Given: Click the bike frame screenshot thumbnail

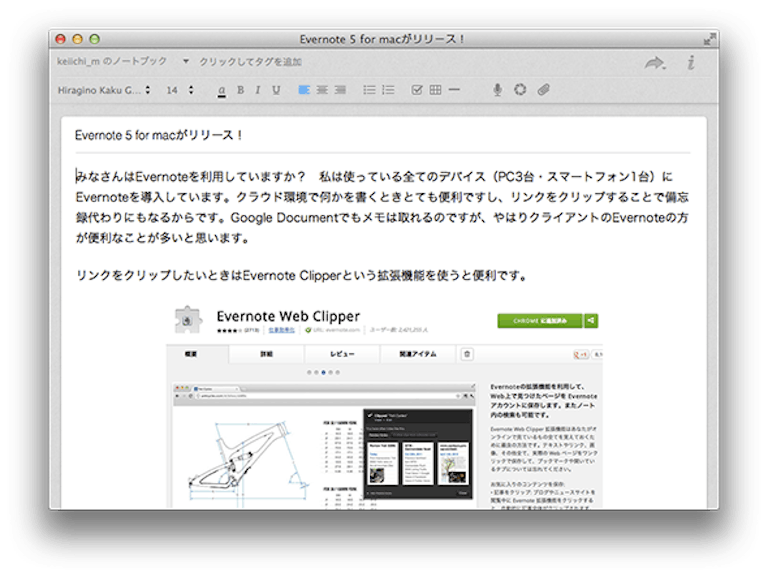Looking at the screenshot, I should click(x=324, y=446).
